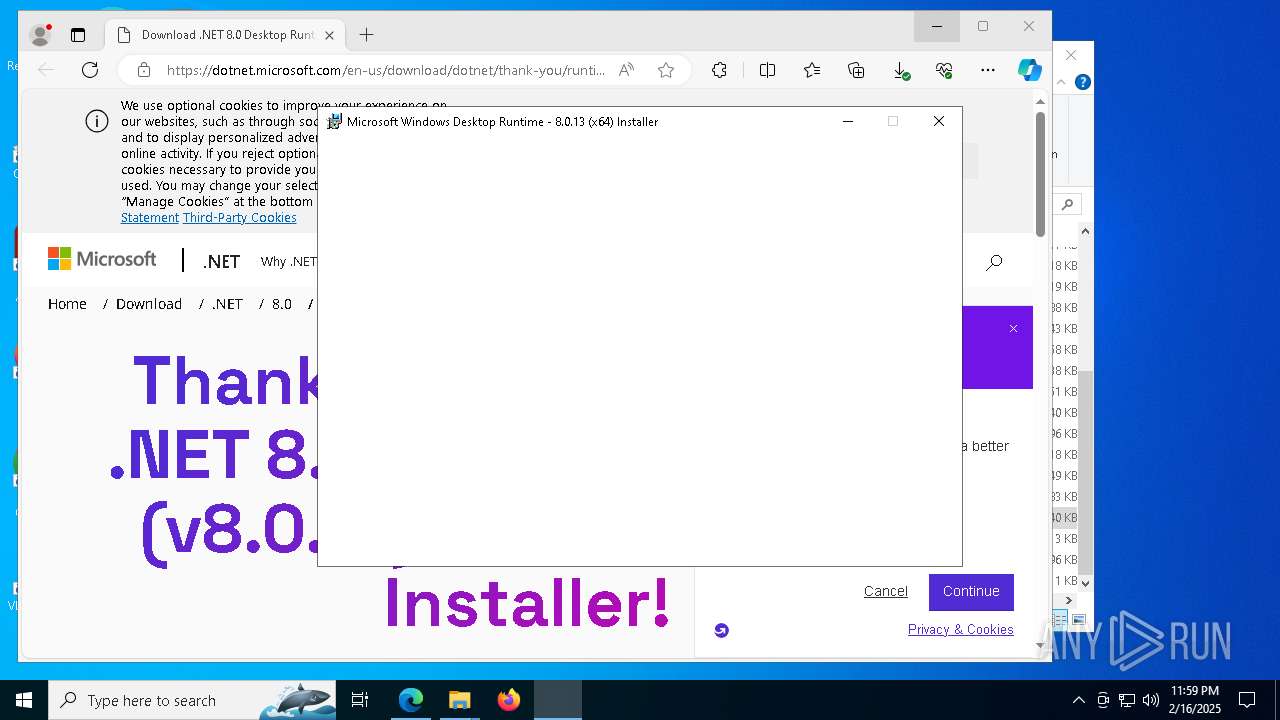Open the Windows Start menu
This screenshot has width=1280, height=720.
(24, 700)
